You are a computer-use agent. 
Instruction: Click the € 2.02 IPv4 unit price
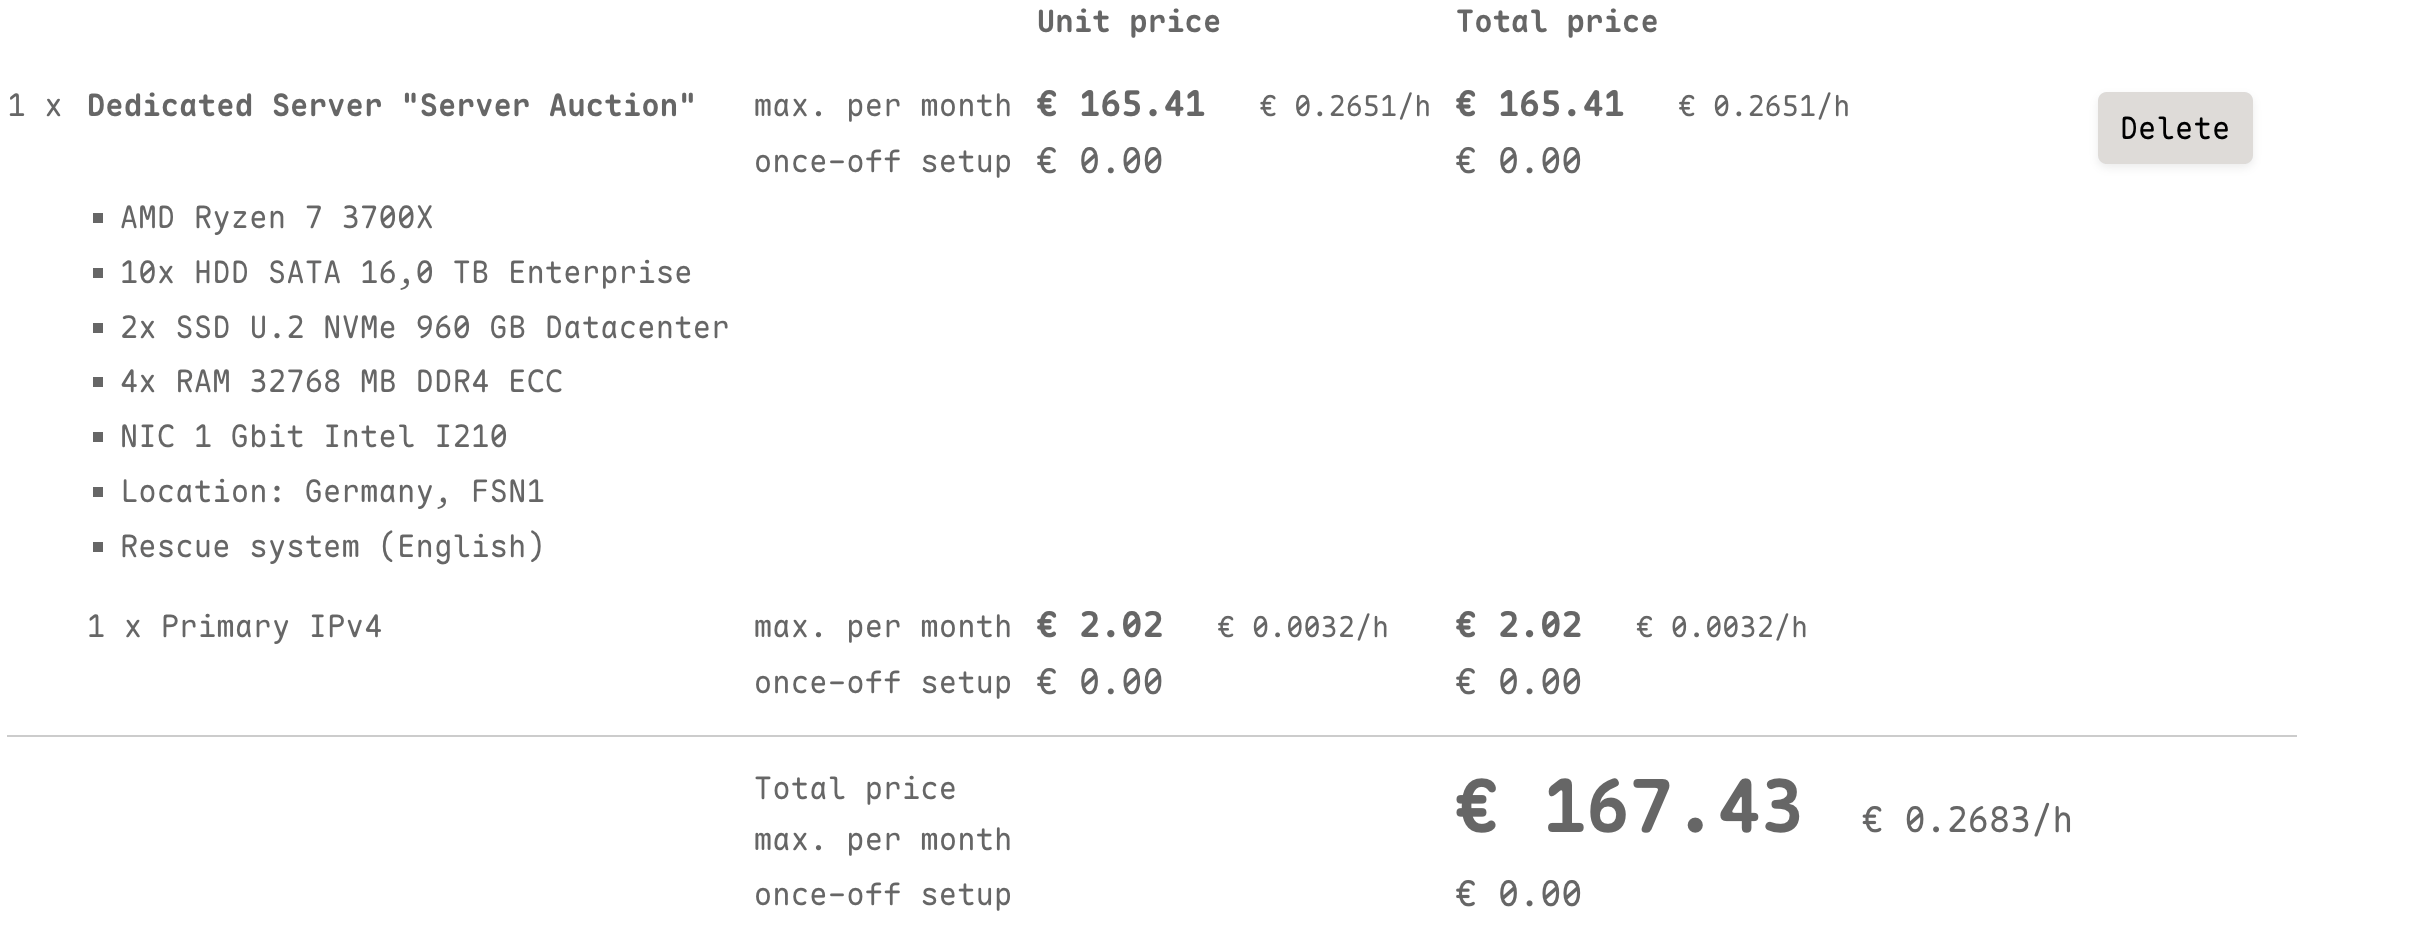1100,626
